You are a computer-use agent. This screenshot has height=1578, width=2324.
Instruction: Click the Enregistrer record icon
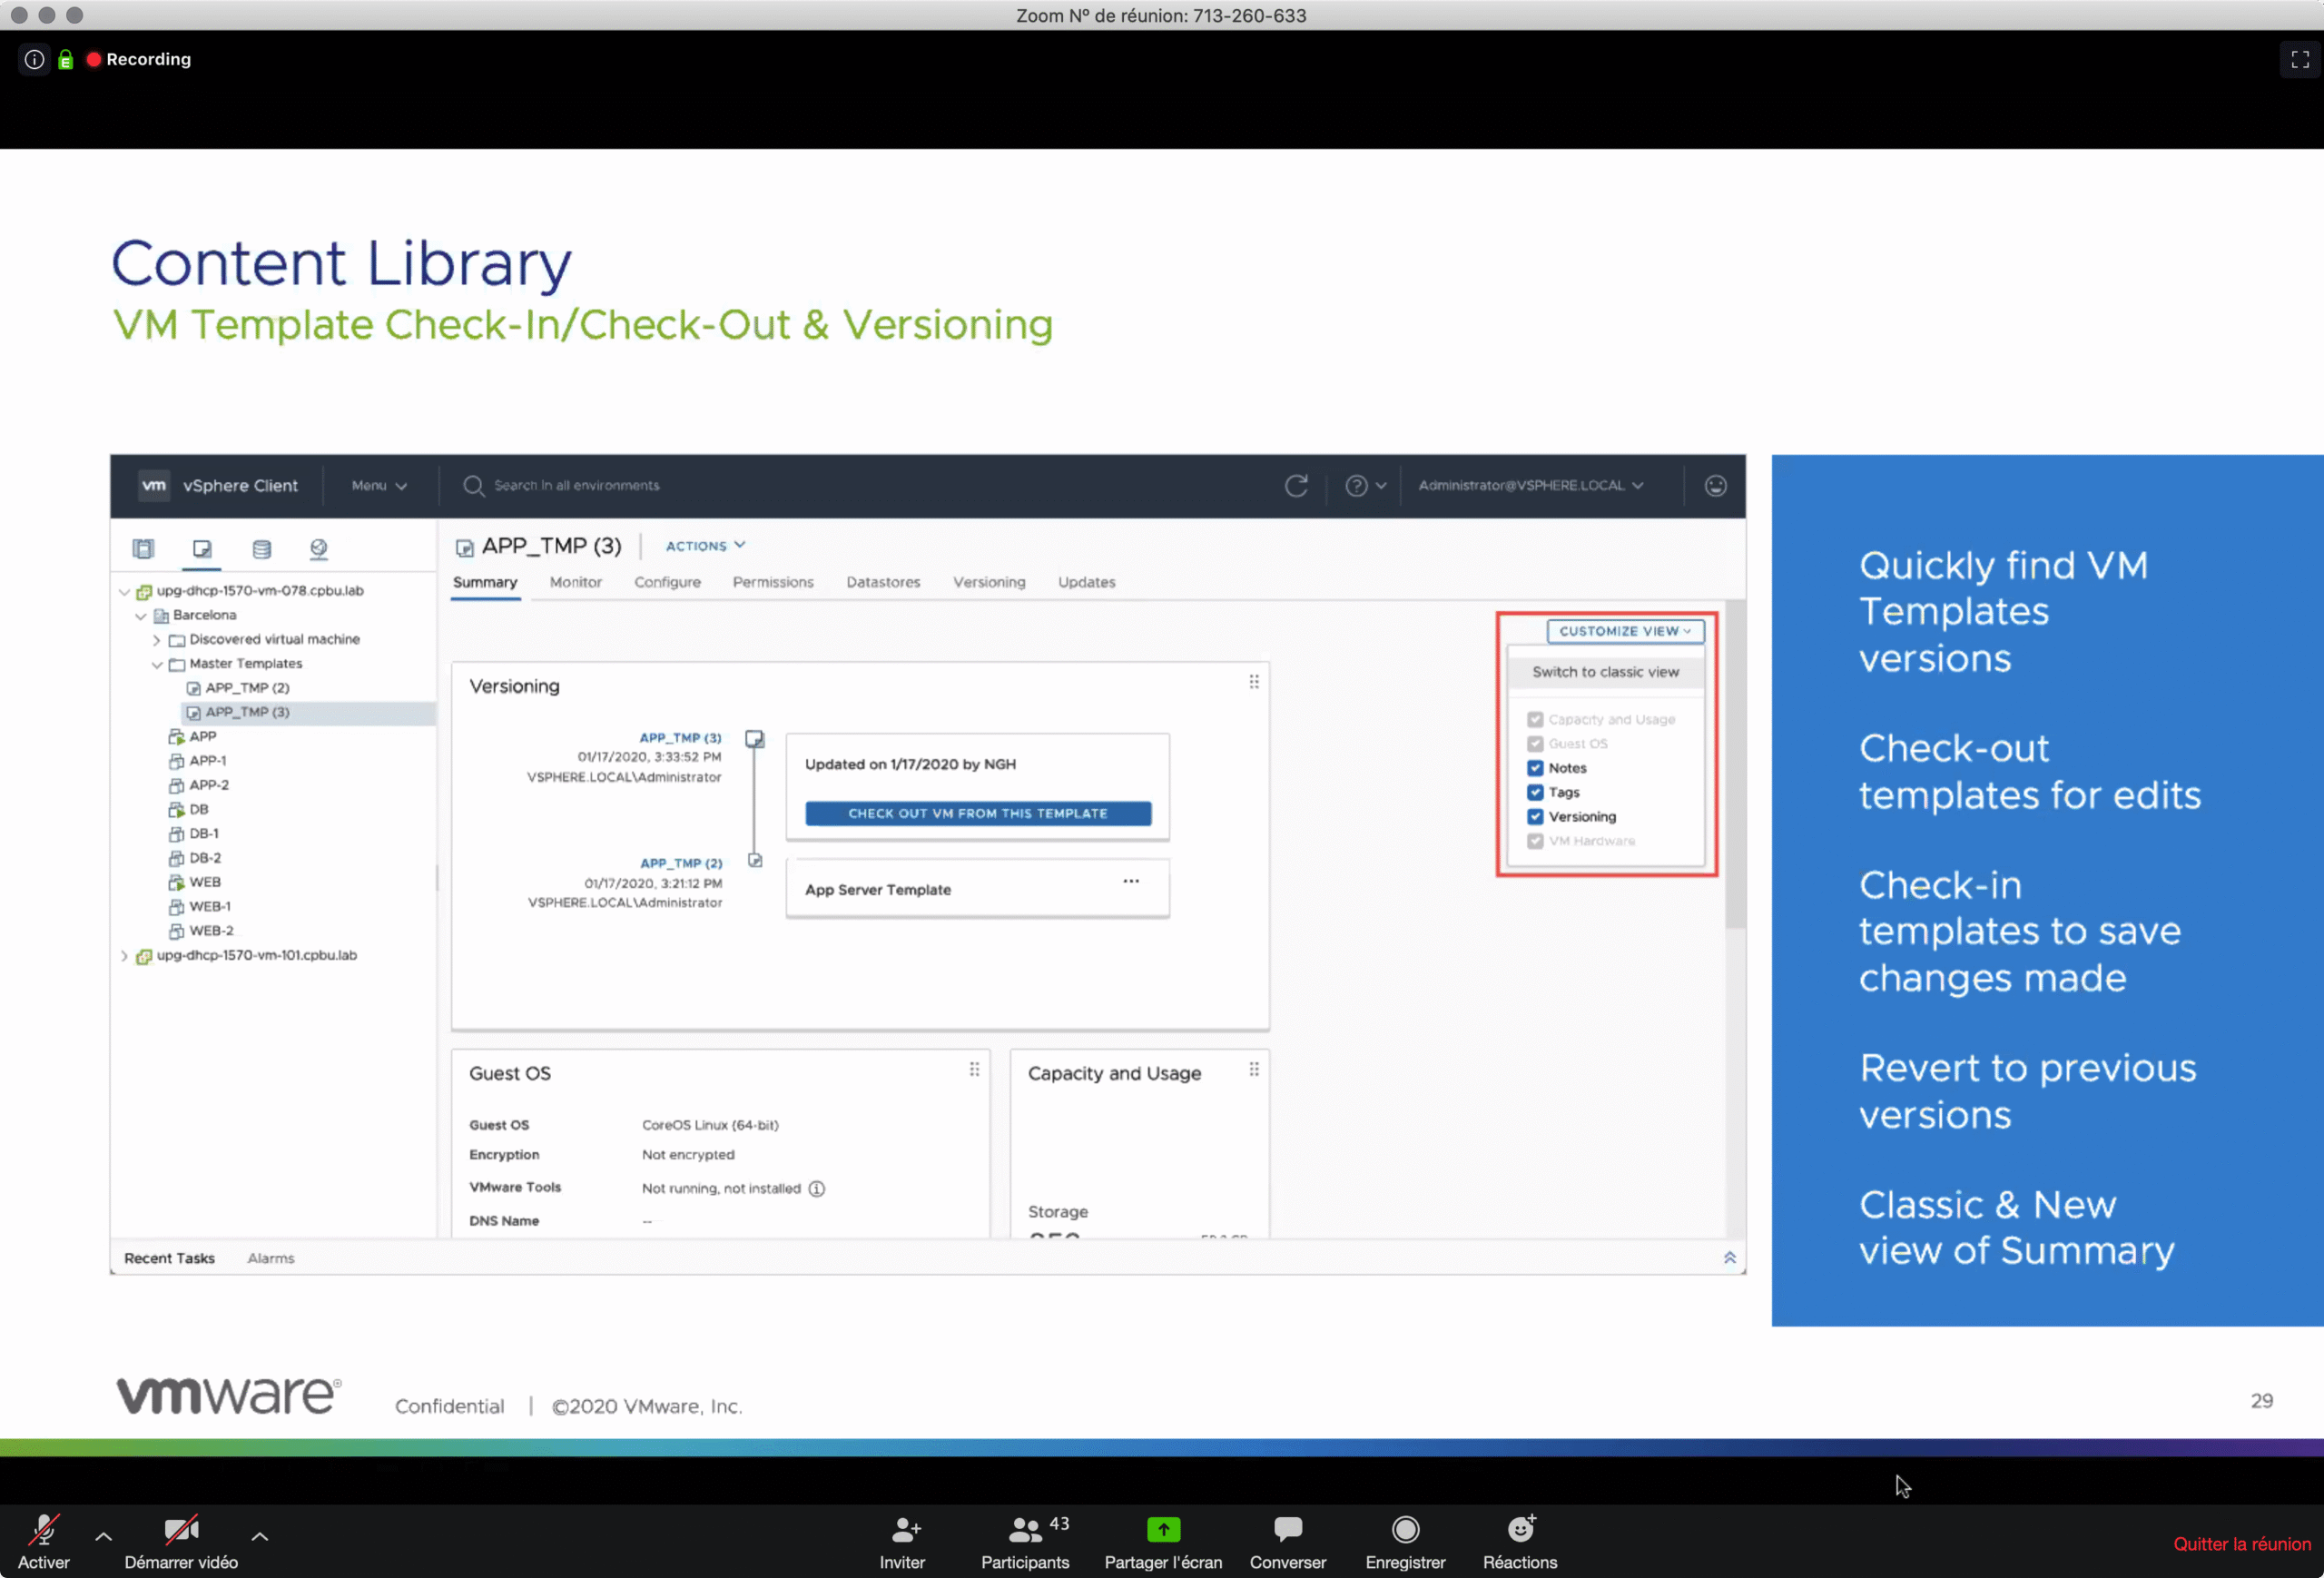(x=1405, y=1530)
